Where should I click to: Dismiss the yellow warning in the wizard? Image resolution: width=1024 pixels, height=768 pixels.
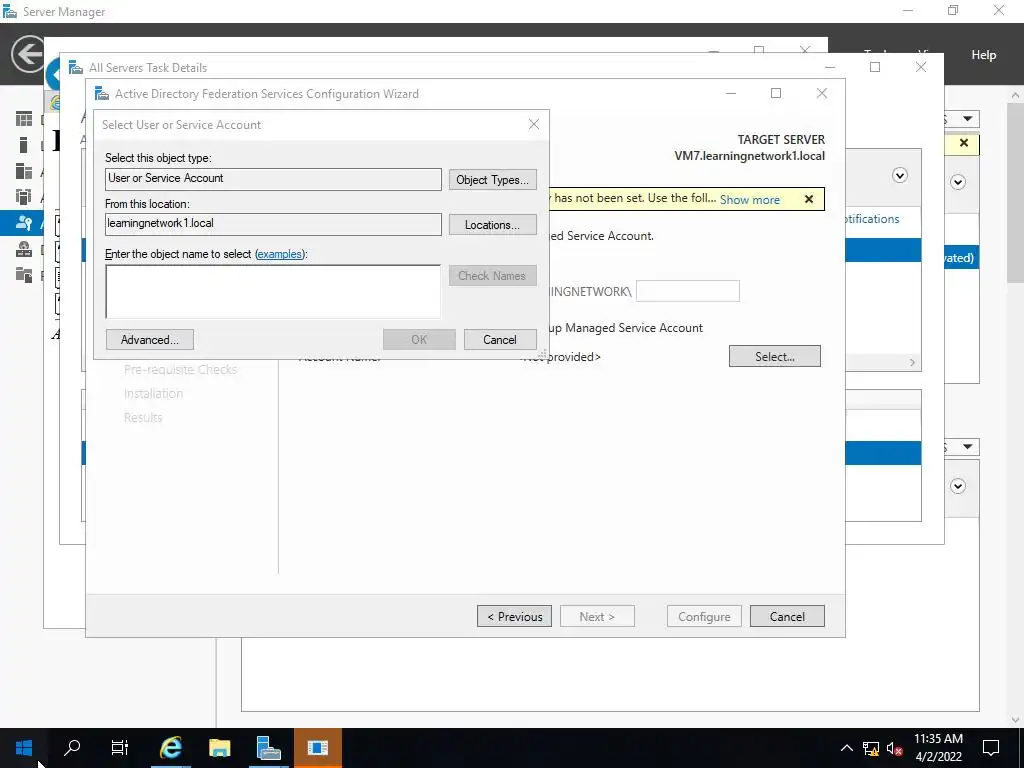pos(808,199)
